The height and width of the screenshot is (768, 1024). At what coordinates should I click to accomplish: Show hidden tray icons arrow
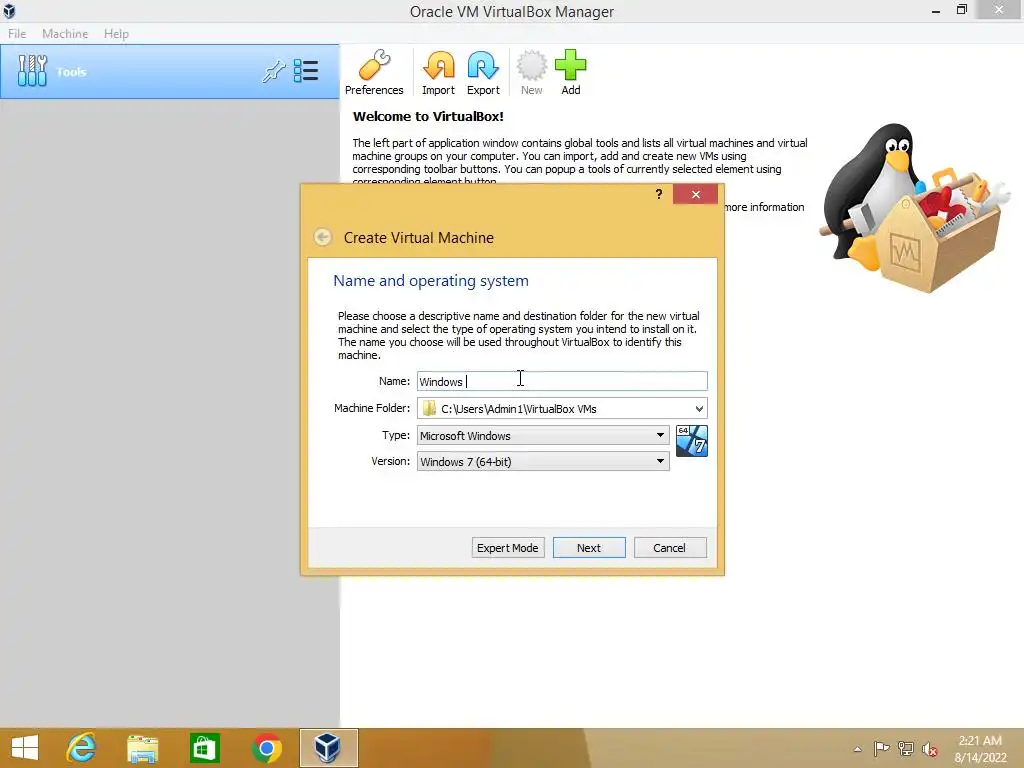point(857,749)
